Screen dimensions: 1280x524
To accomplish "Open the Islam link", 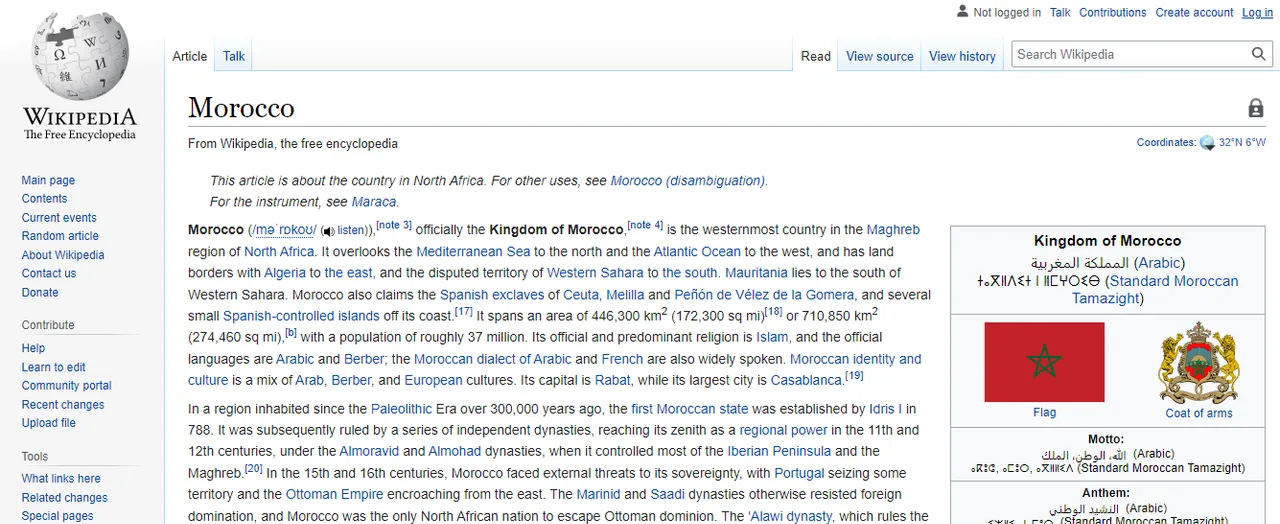I will [x=772, y=338].
